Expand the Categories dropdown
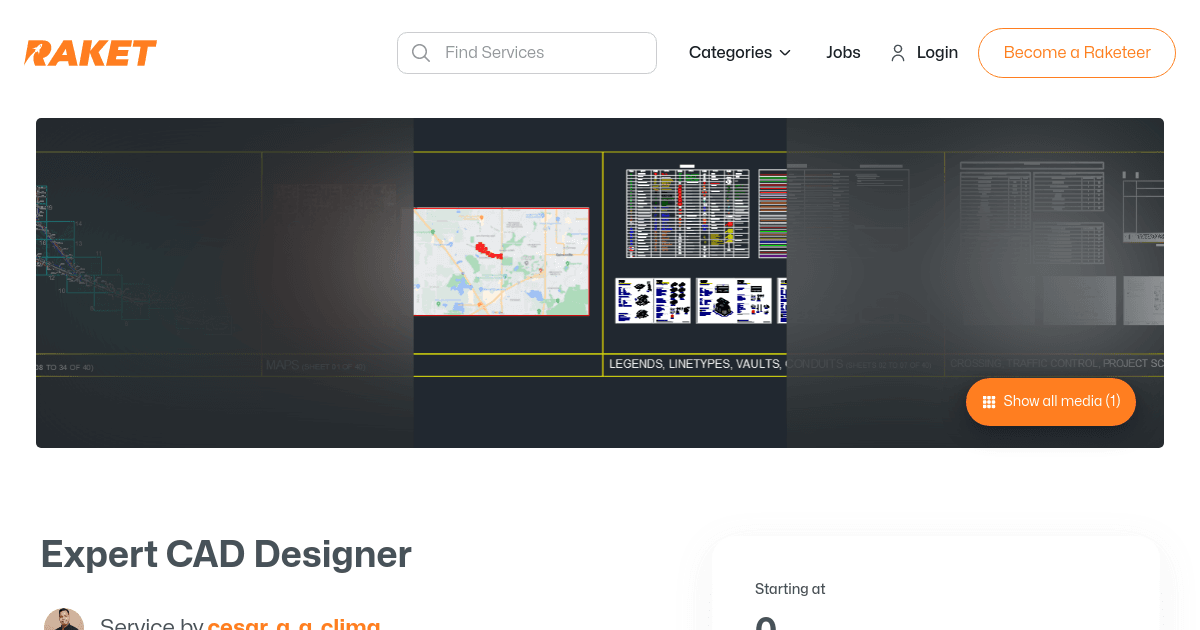 730,52
